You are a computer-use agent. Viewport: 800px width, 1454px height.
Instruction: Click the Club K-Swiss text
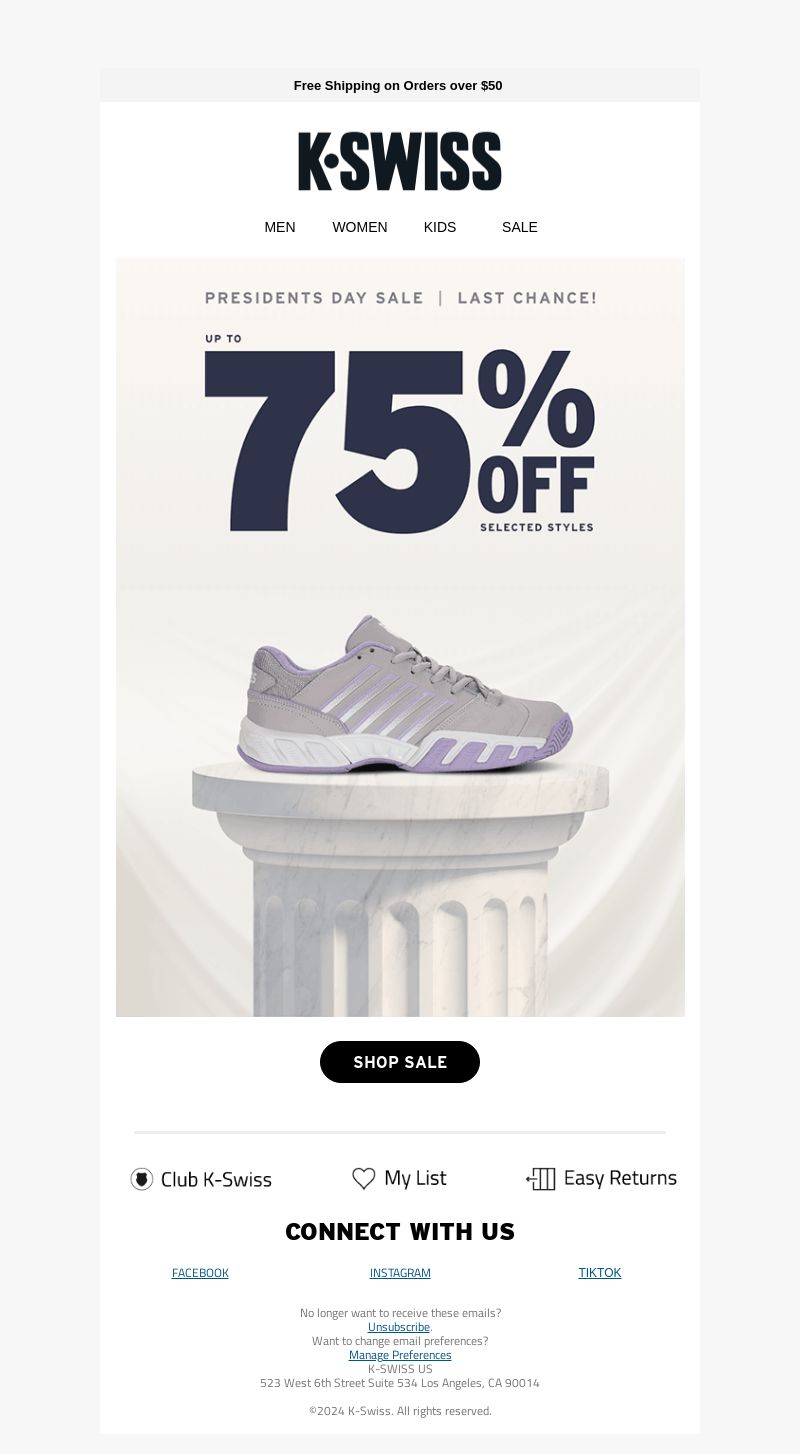coord(216,1179)
